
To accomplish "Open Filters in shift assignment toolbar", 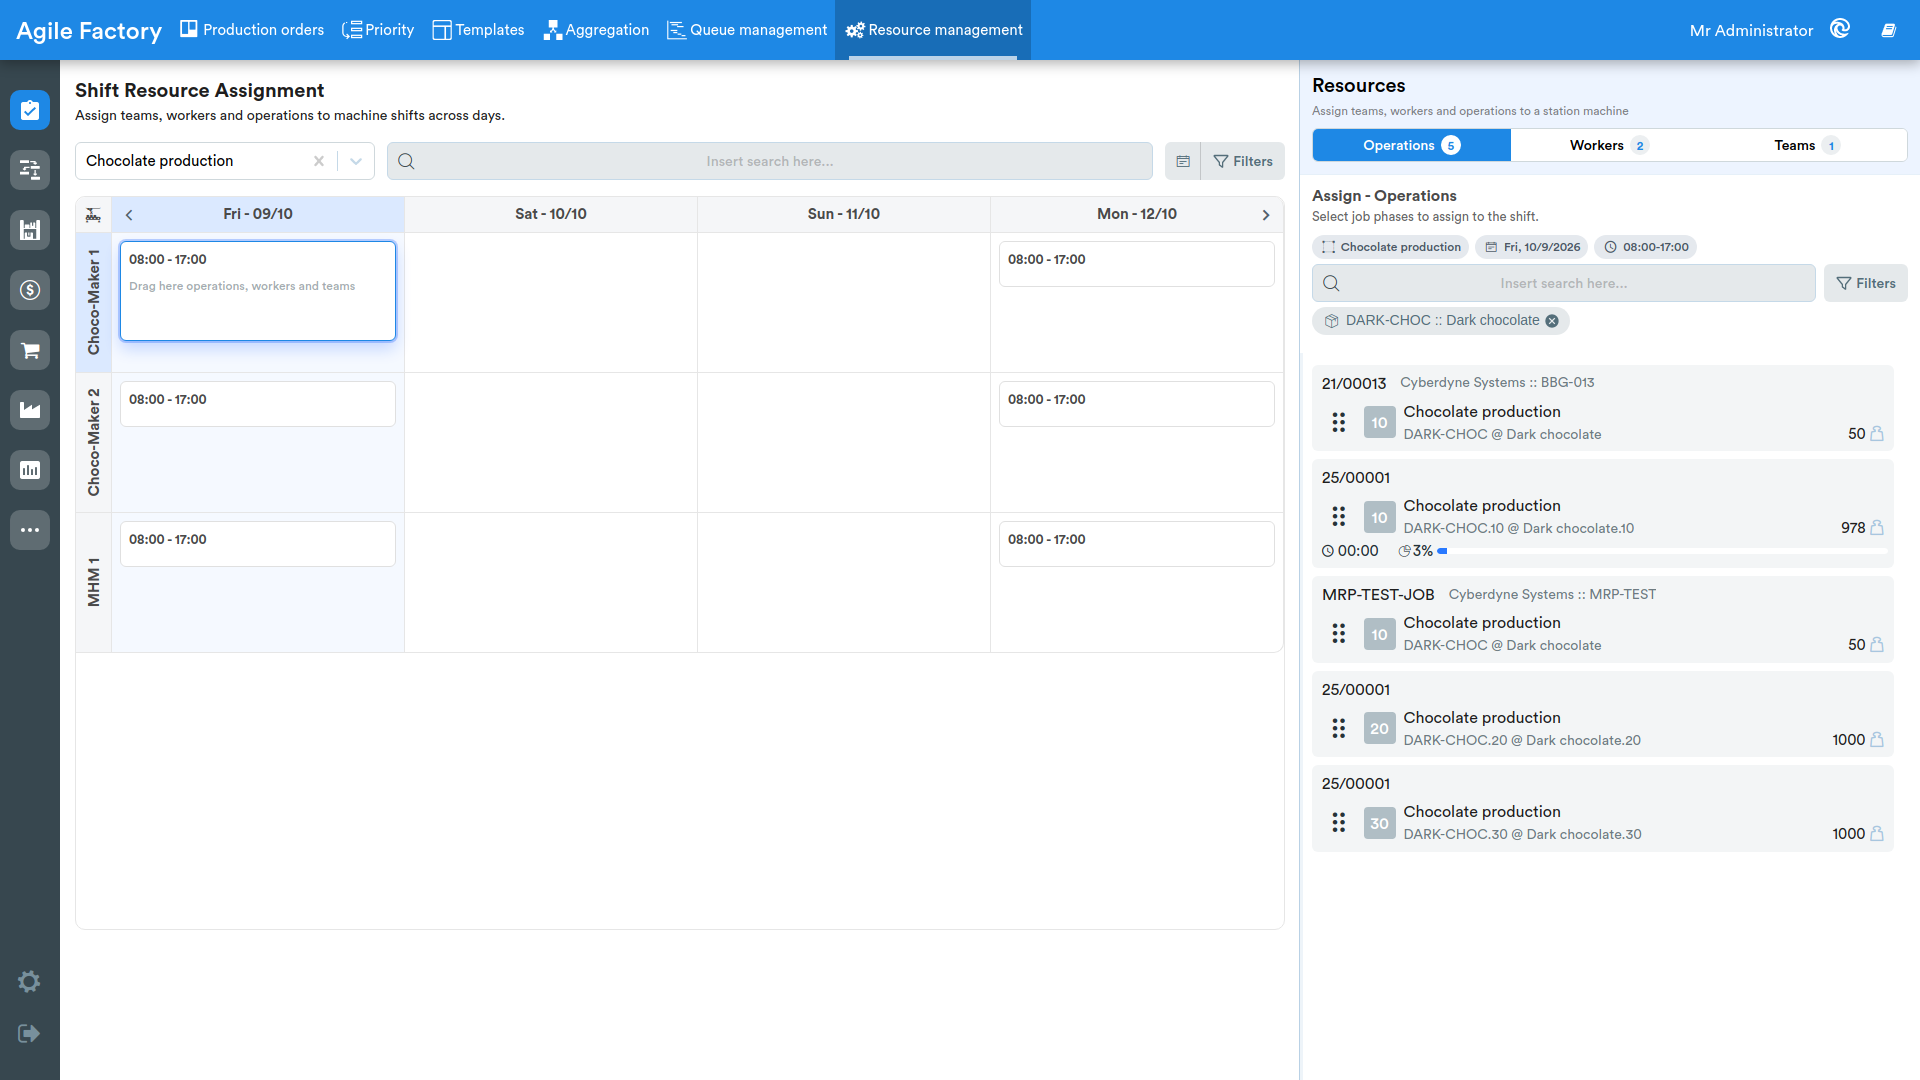I will click(1243, 161).
